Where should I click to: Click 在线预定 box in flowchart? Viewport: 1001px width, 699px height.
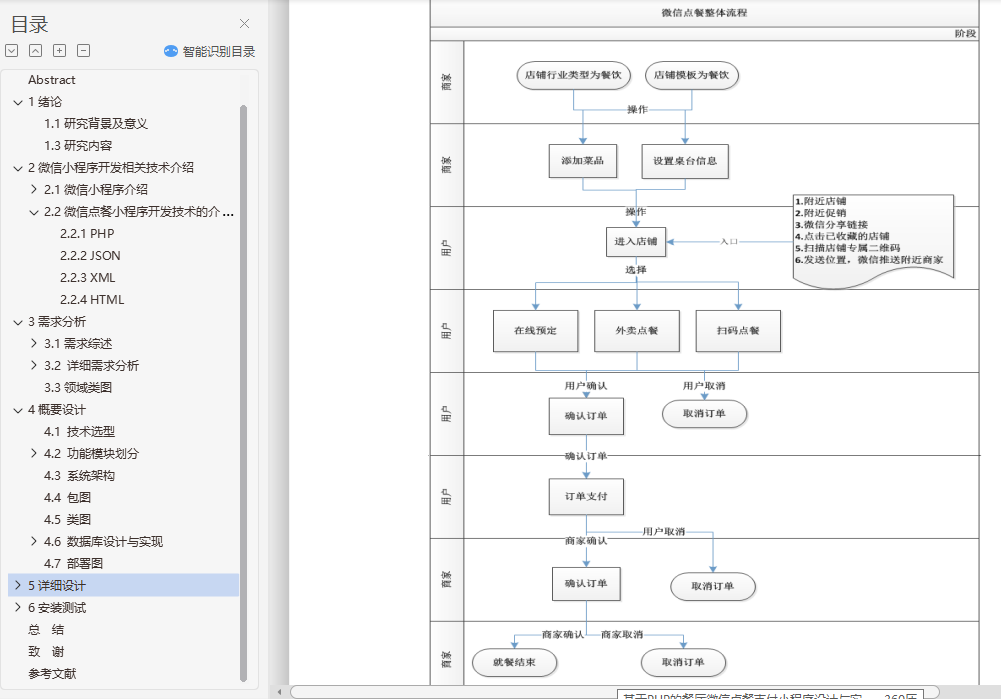tap(536, 331)
